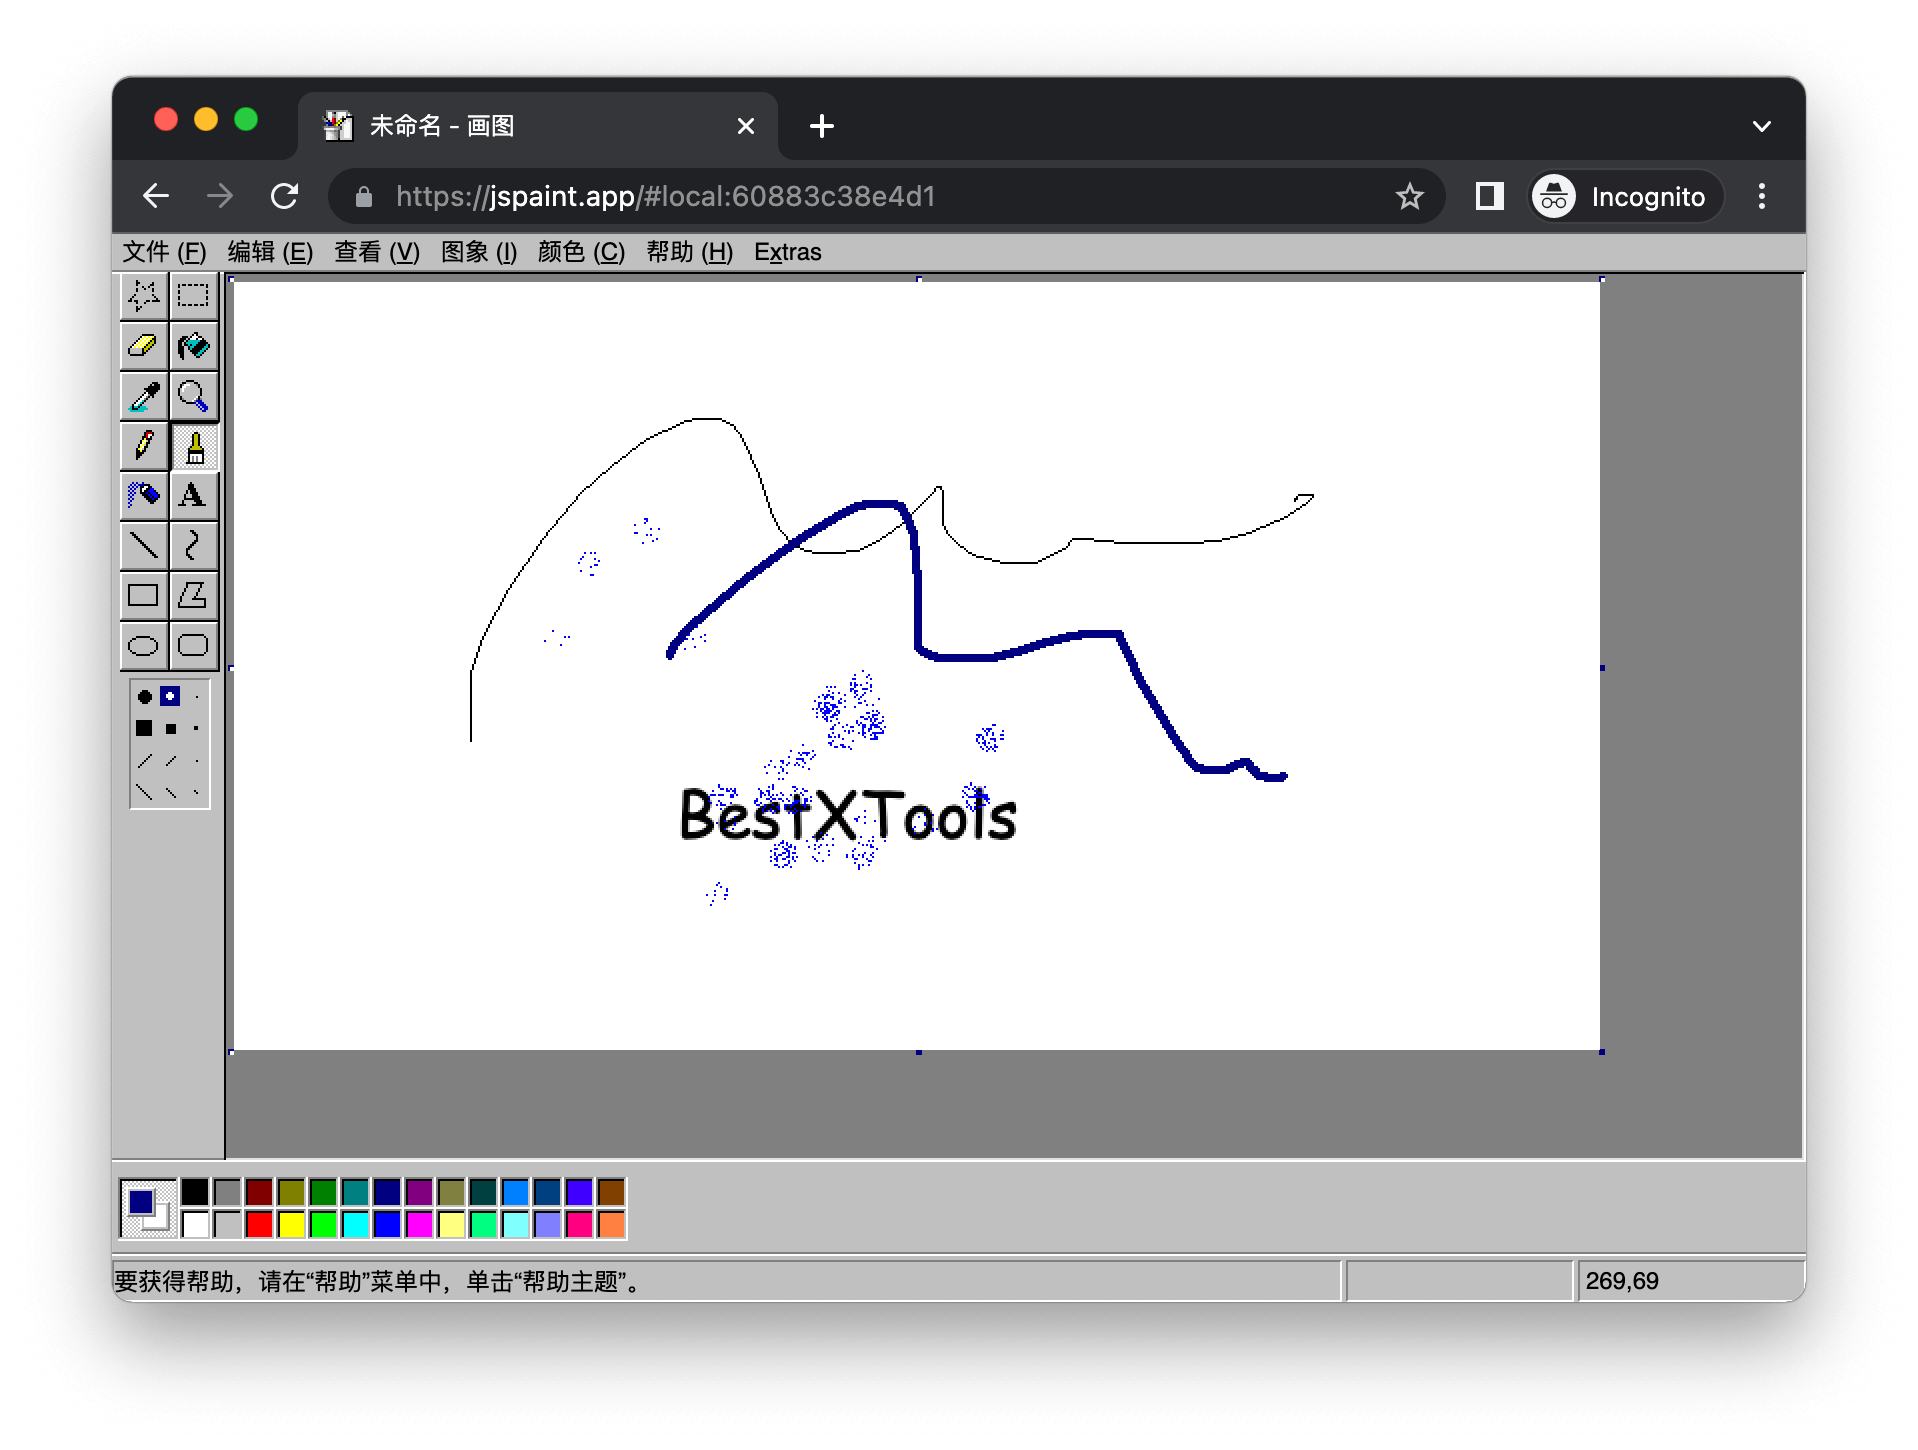Viewport: 1918px width, 1450px height.
Task: Pick the white palette color
Action: (196, 1224)
